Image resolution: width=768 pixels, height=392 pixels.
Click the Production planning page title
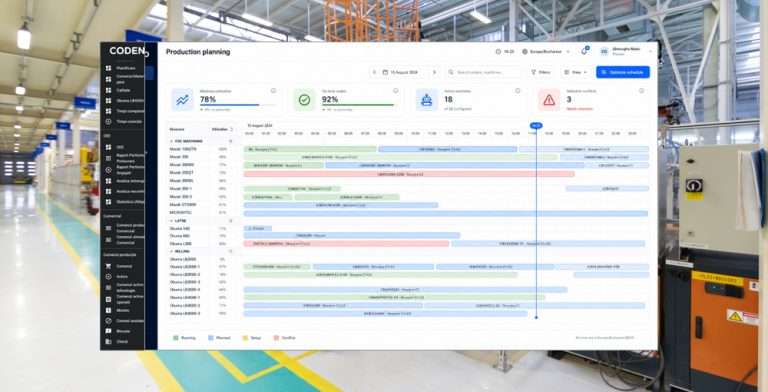pyautogui.click(x=198, y=52)
